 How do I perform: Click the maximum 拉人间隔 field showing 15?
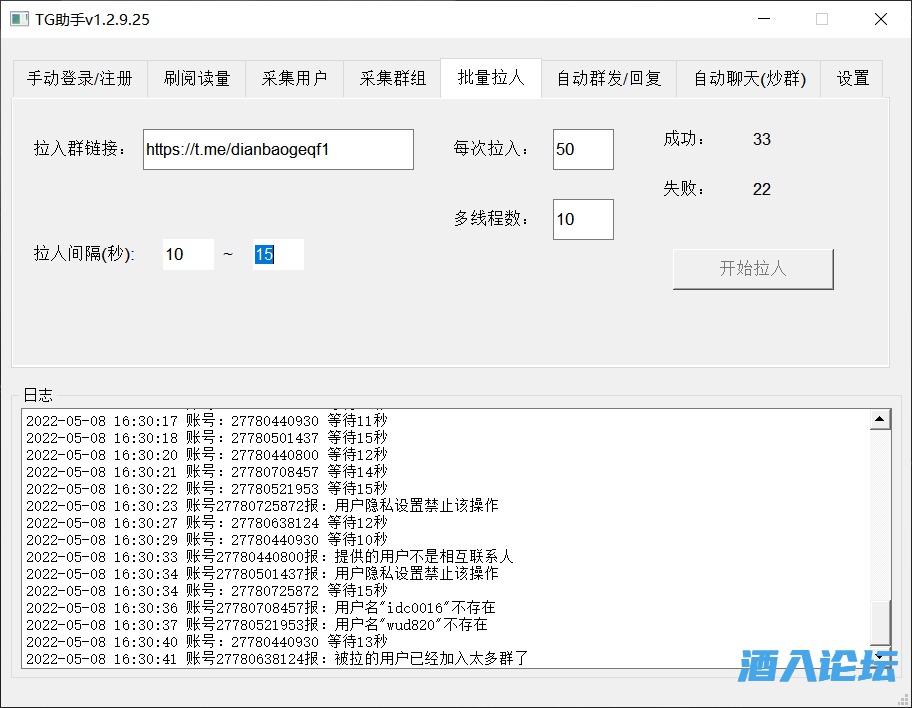(277, 255)
